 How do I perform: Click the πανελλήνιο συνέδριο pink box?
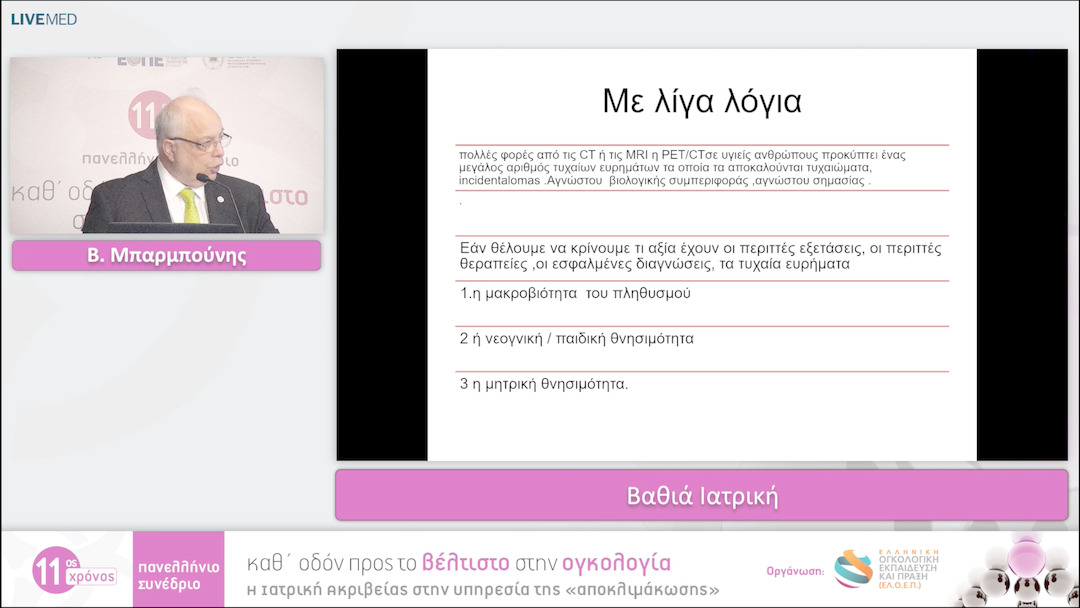[x=178, y=569]
